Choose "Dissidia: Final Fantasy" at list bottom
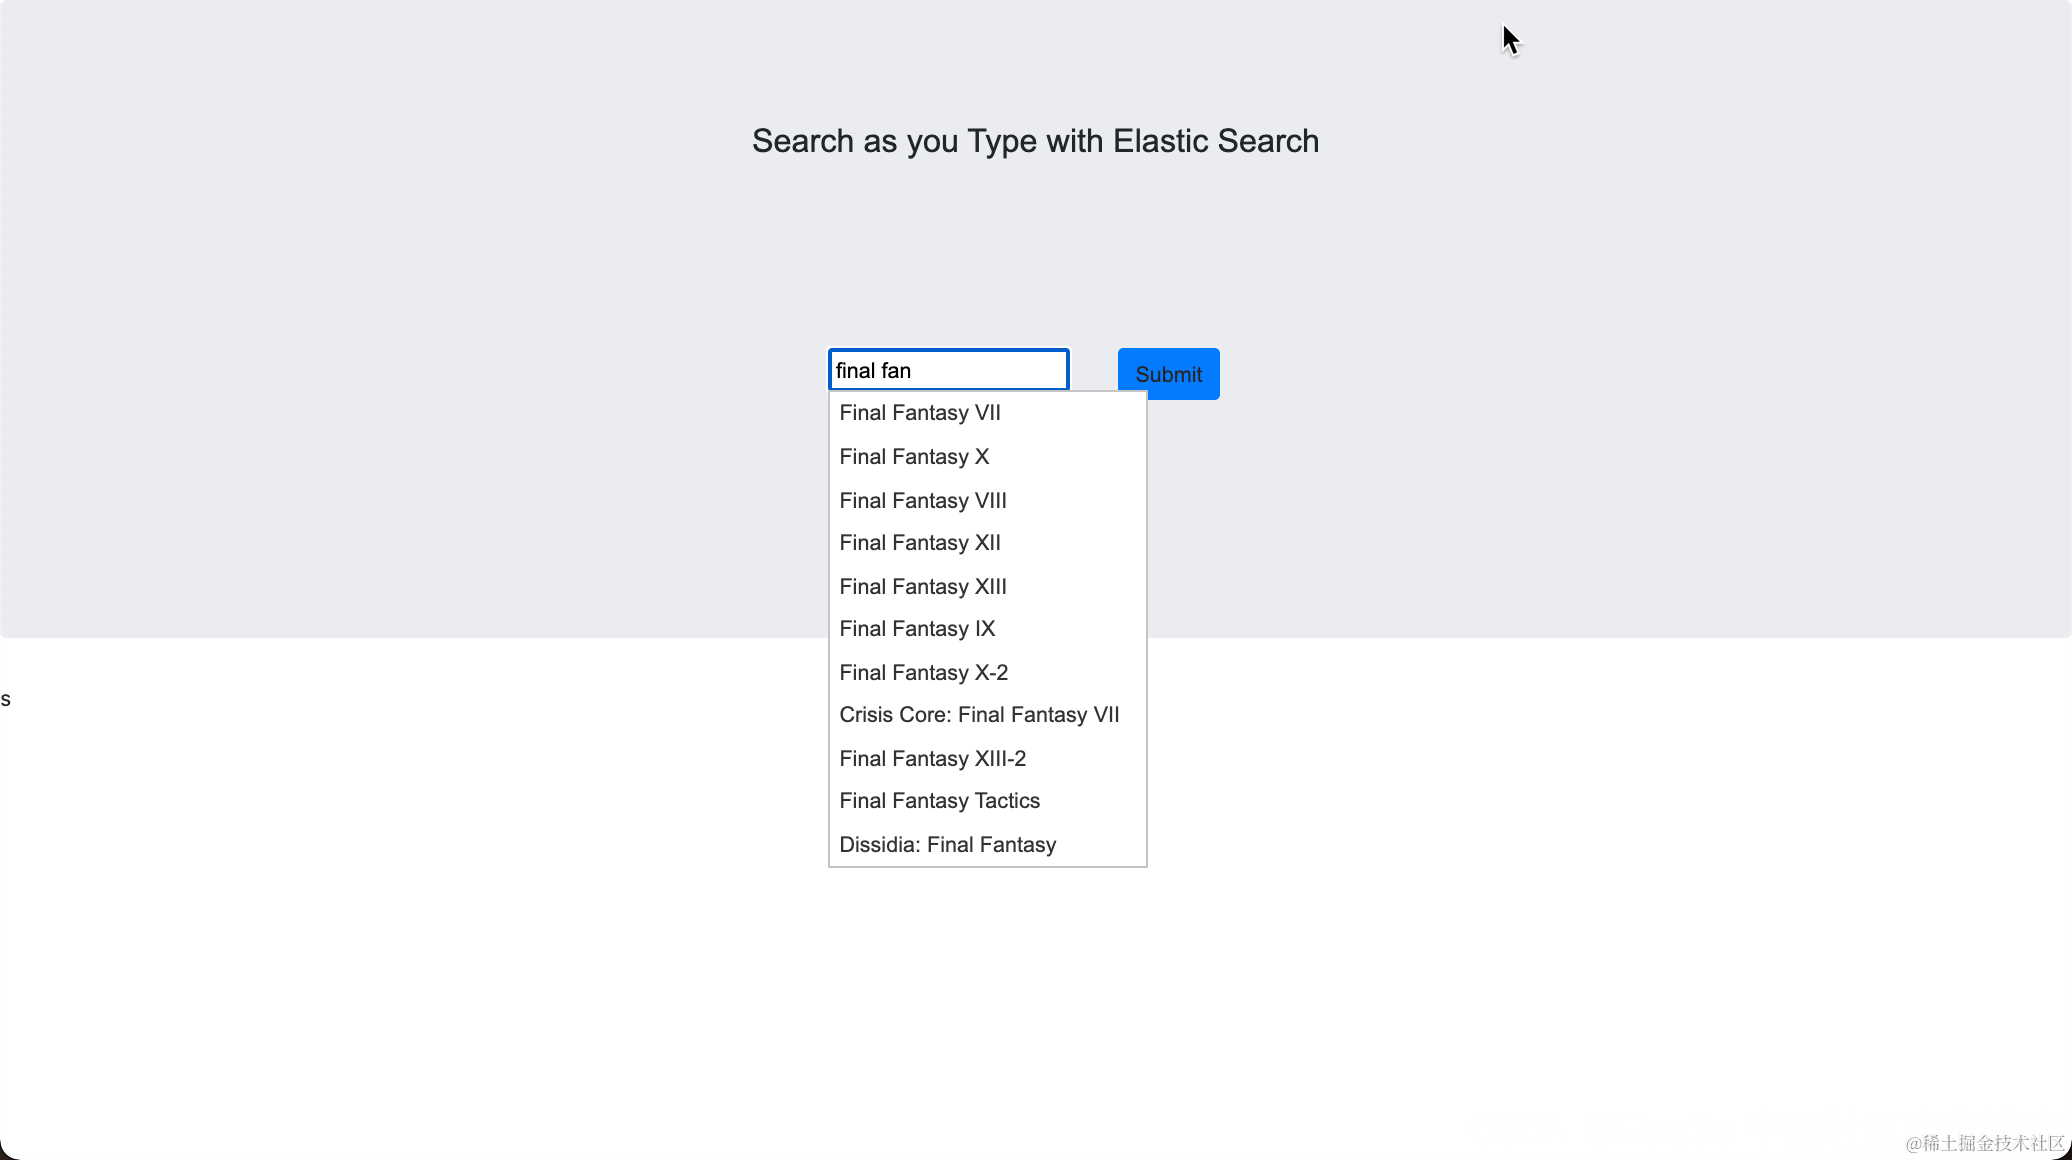 click(947, 845)
